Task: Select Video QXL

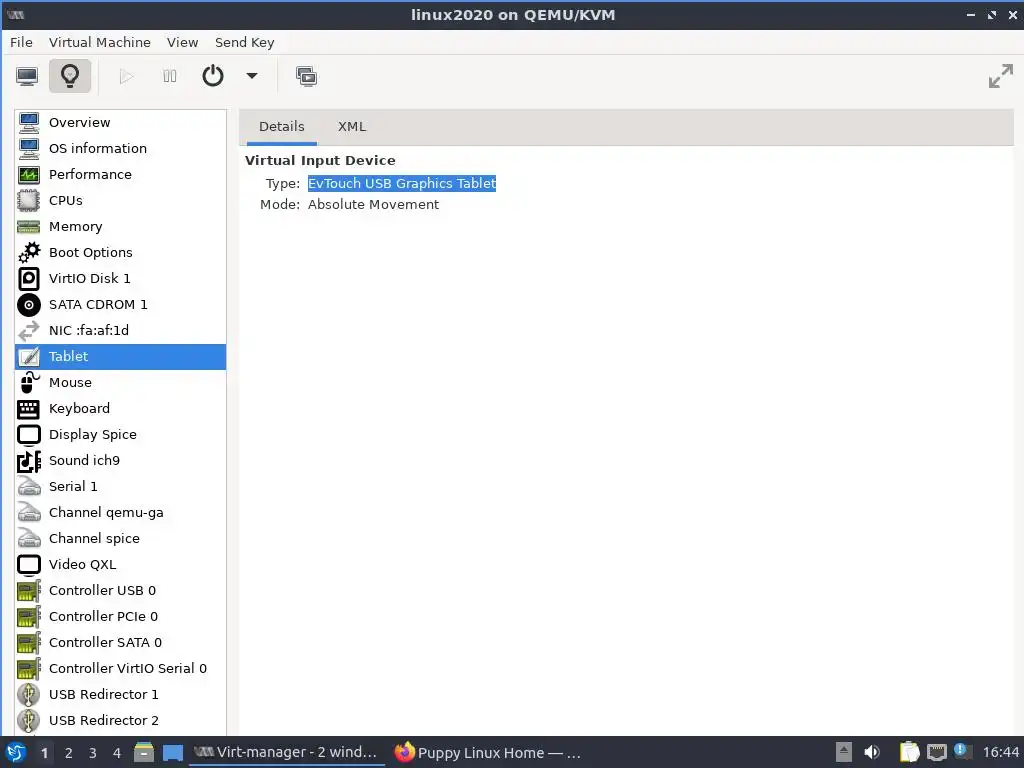Action: (121, 564)
